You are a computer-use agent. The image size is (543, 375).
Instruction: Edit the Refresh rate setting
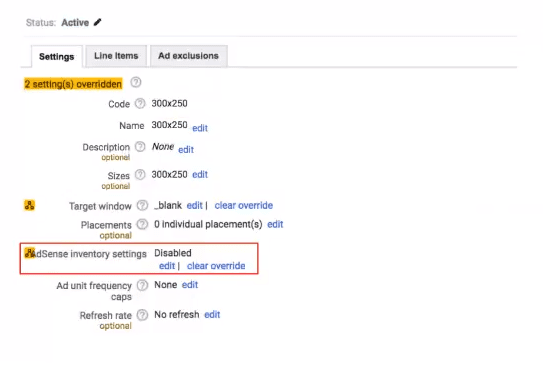pyautogui.click(x=212, y=315)
